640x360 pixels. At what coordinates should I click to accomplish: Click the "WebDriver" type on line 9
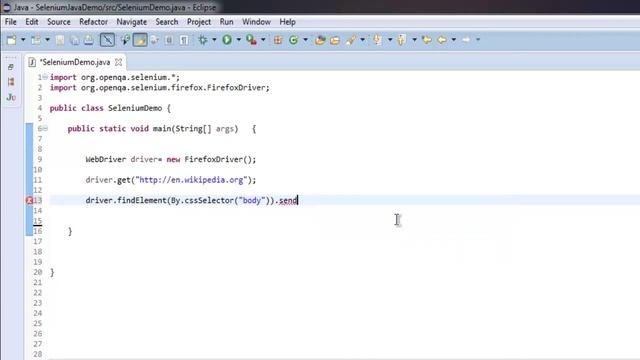pos(106,159)
